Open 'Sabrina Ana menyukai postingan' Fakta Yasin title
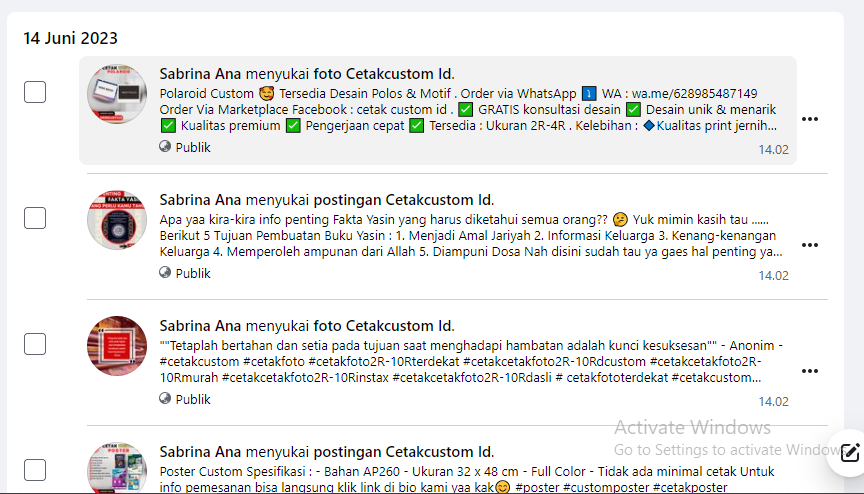Screen dimensions: 864x494 click(327, 200)
